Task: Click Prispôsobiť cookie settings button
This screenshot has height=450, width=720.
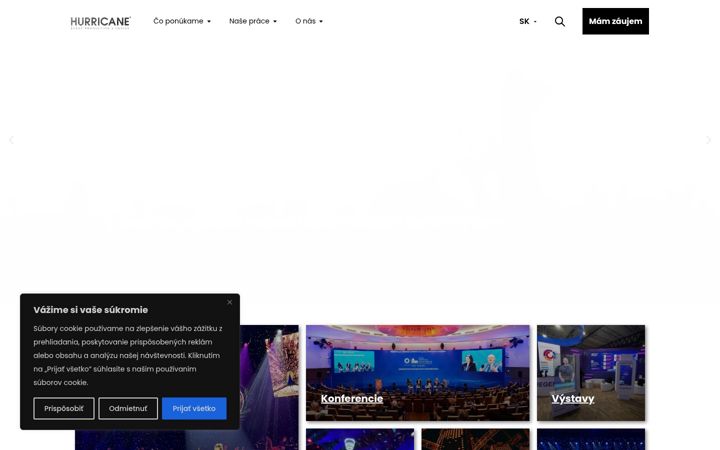Action: tap(64, 408)
